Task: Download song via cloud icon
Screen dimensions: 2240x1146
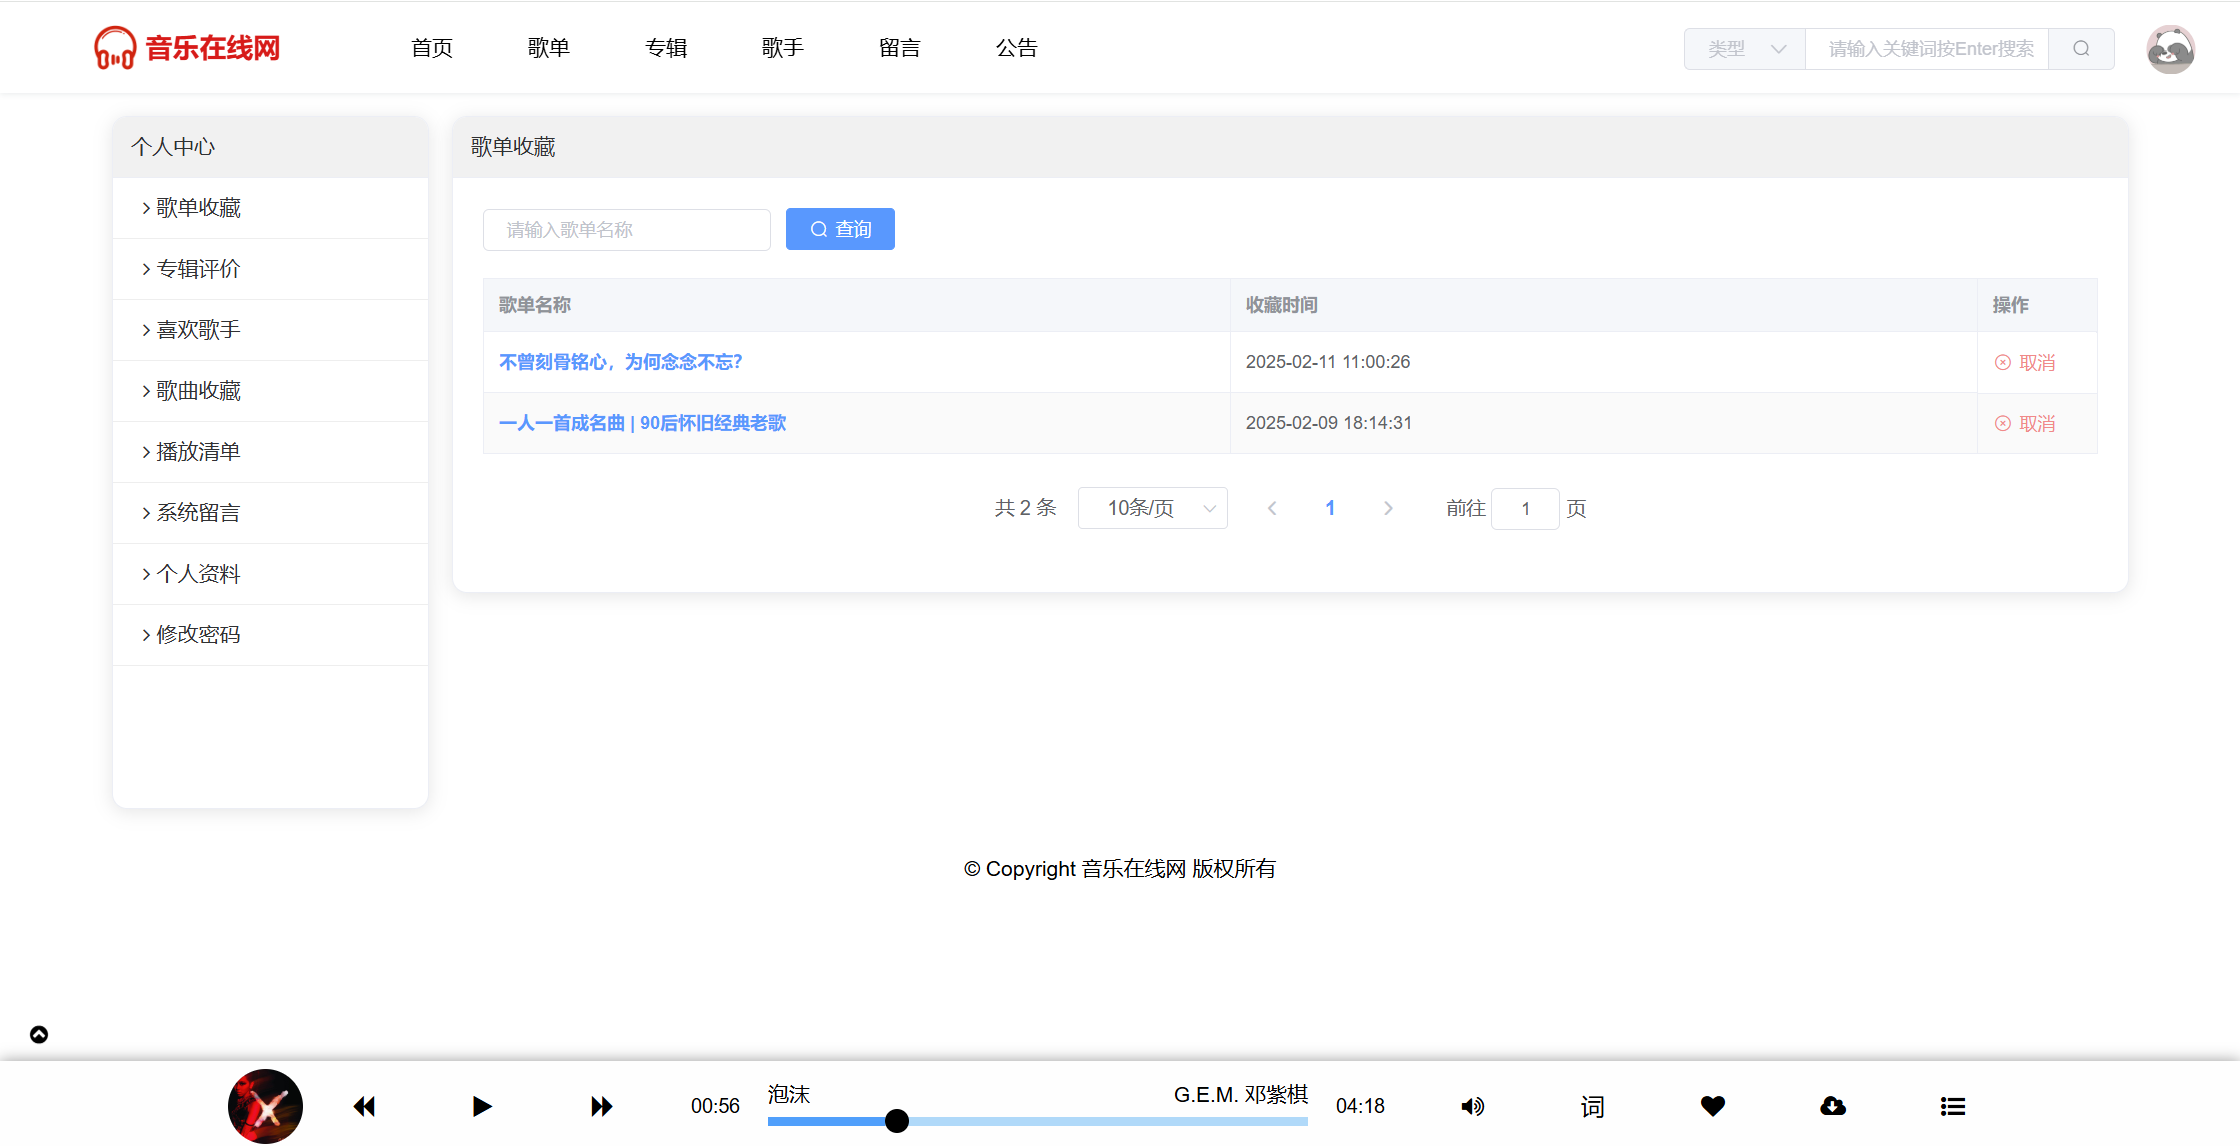Action: [x=1833, y=1106]
